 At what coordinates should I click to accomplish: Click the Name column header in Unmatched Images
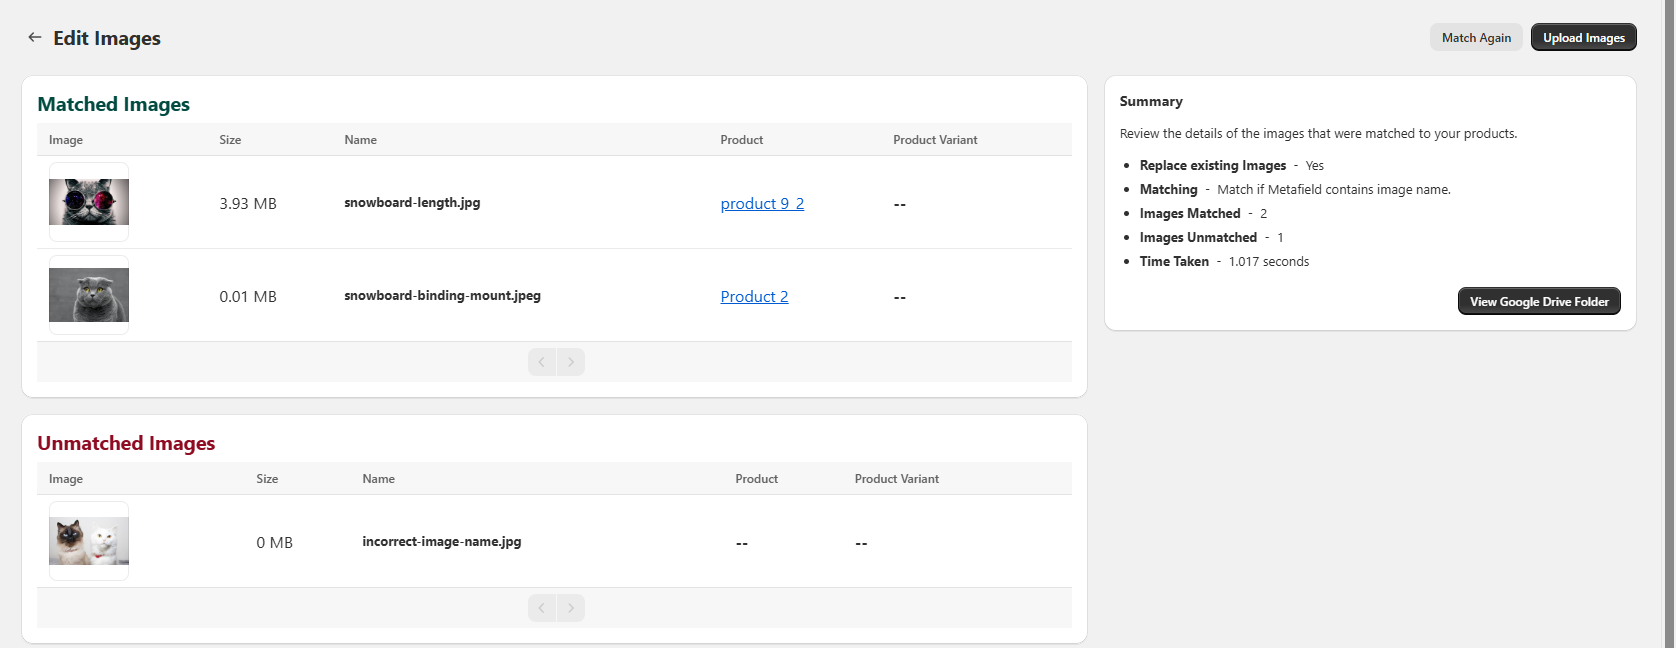pos(378,479)
